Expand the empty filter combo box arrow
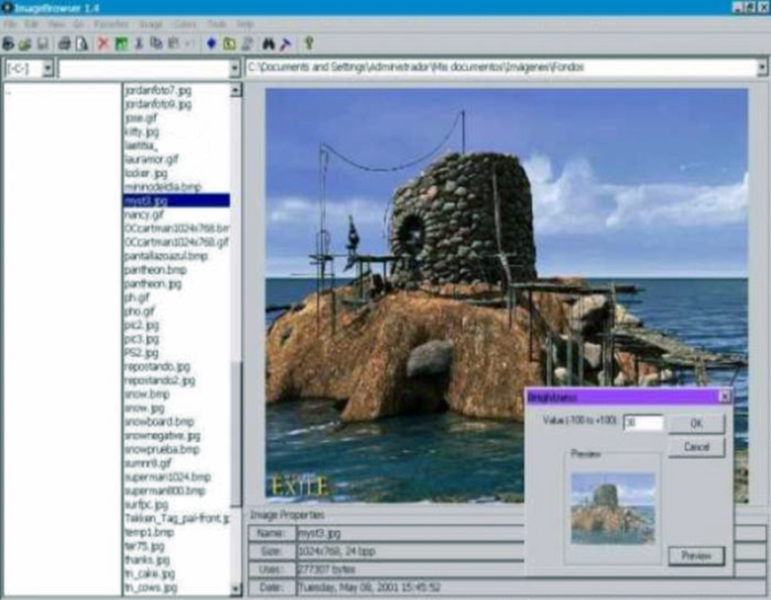Screen dimensions: 771x600 (235, 68)
